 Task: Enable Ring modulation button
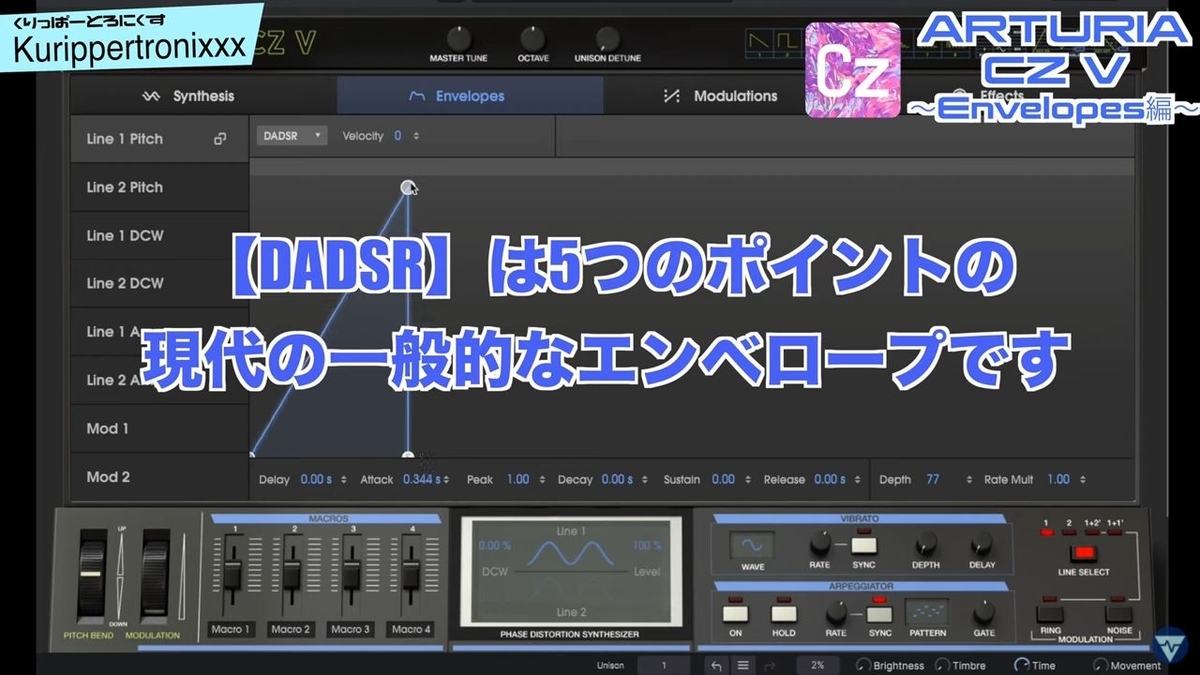pos(1049,613)
